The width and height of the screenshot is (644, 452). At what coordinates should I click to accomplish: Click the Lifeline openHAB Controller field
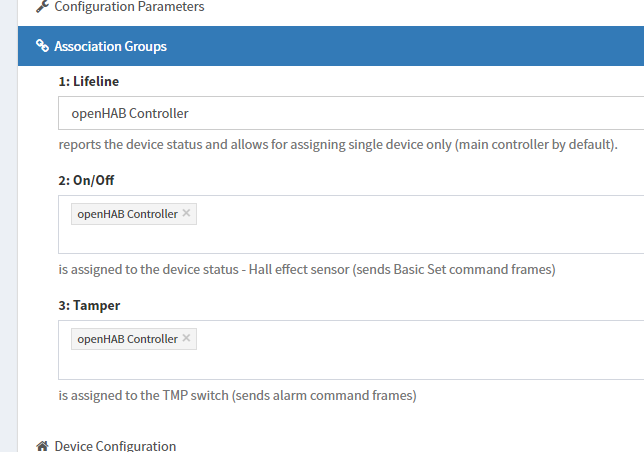(x=350, y=113)
